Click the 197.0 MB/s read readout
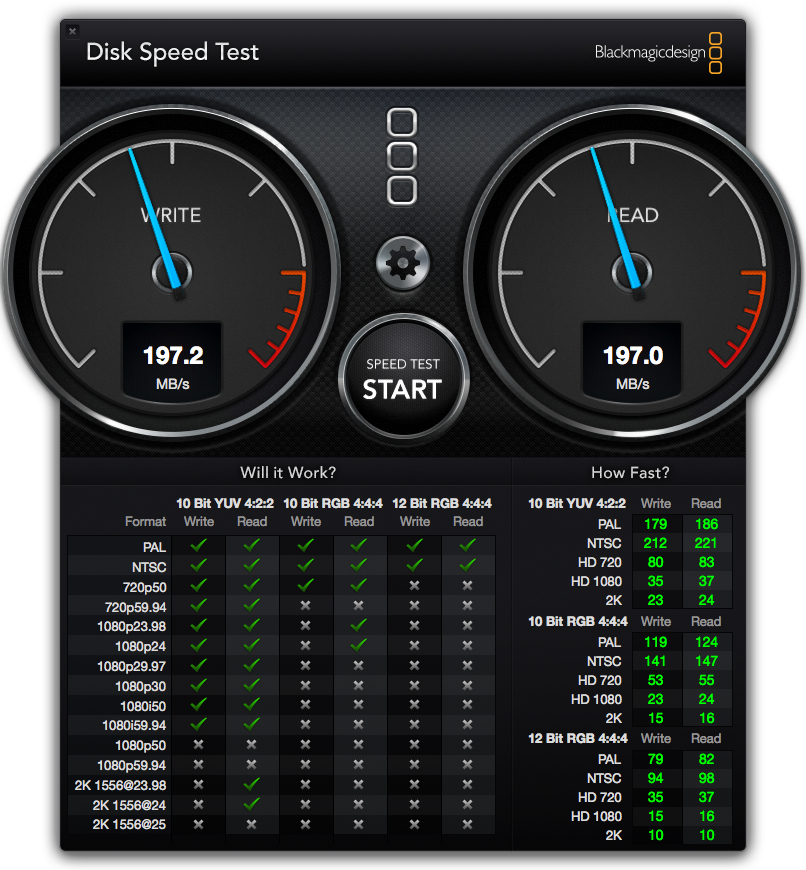Screen dimensions: 806x870 point(632,364)
